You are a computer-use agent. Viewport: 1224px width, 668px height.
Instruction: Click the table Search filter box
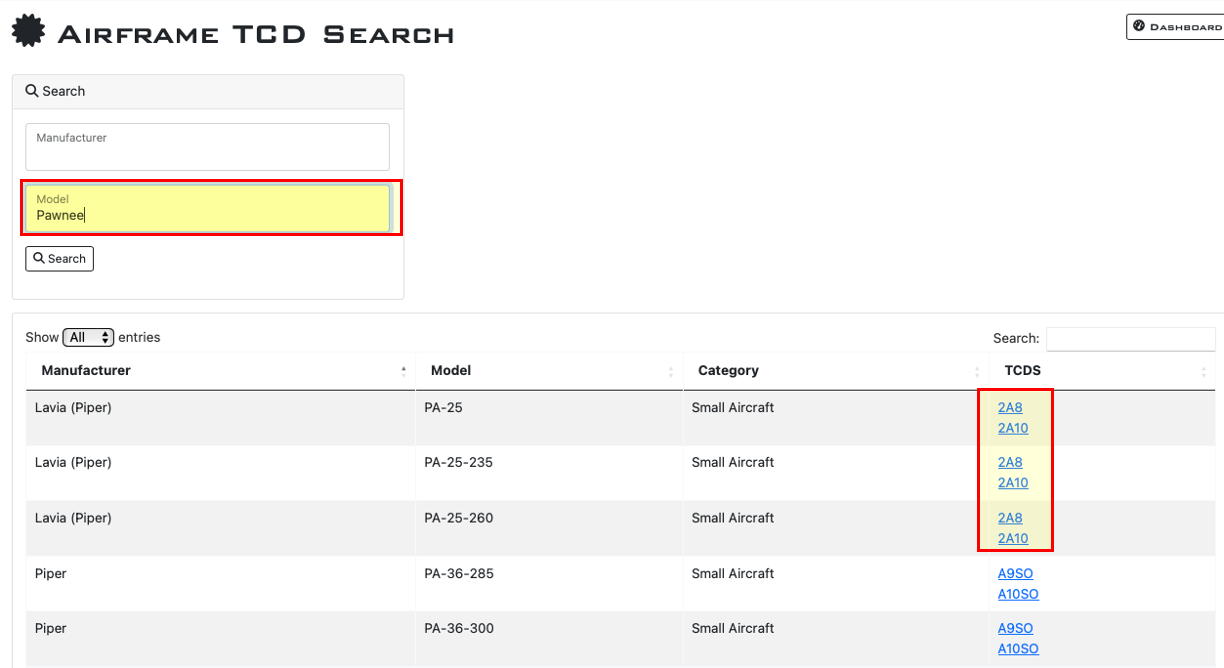tap(1130, 338)
